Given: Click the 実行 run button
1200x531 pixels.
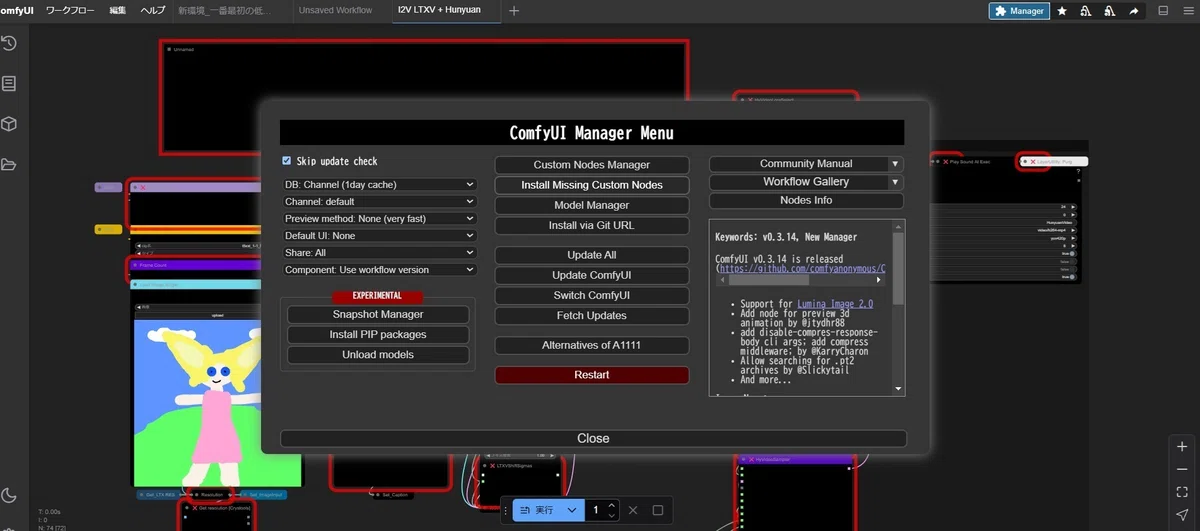Looking at the screenshot, I should click(537, 510).
